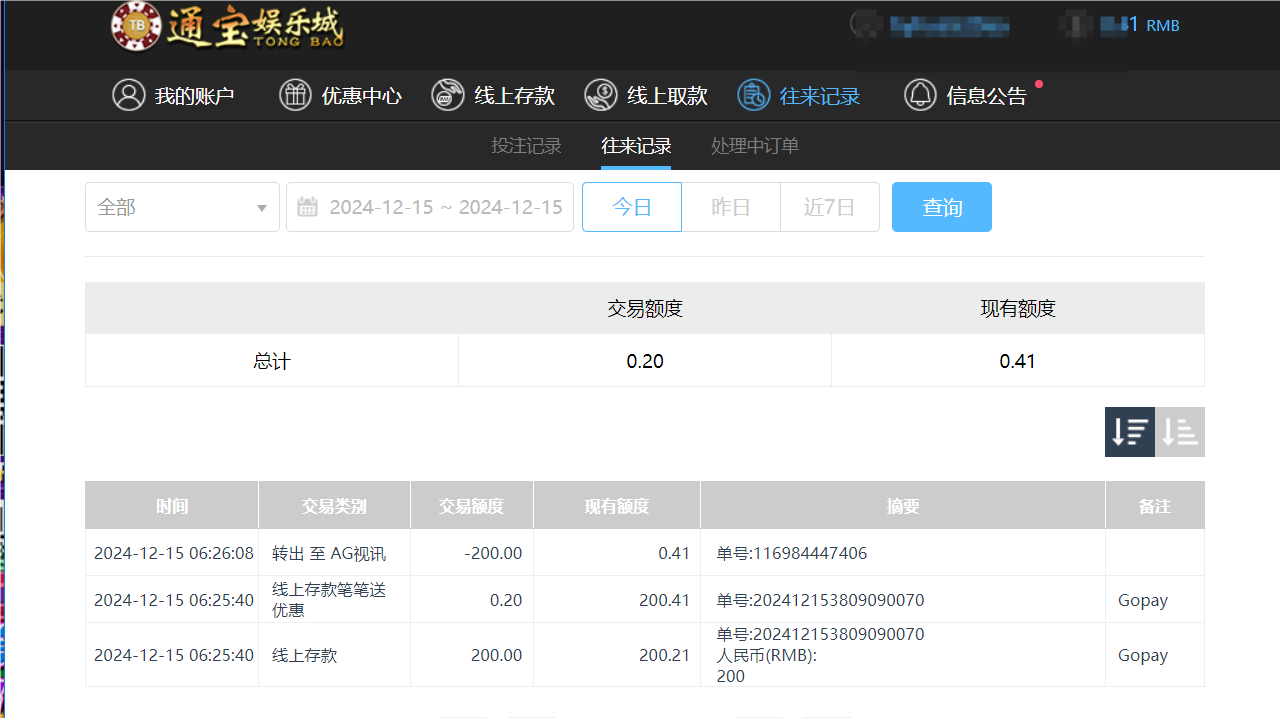Enable the 近7日 date range filter
This screenshot has width=1280, height=719.
coord(830,206)
